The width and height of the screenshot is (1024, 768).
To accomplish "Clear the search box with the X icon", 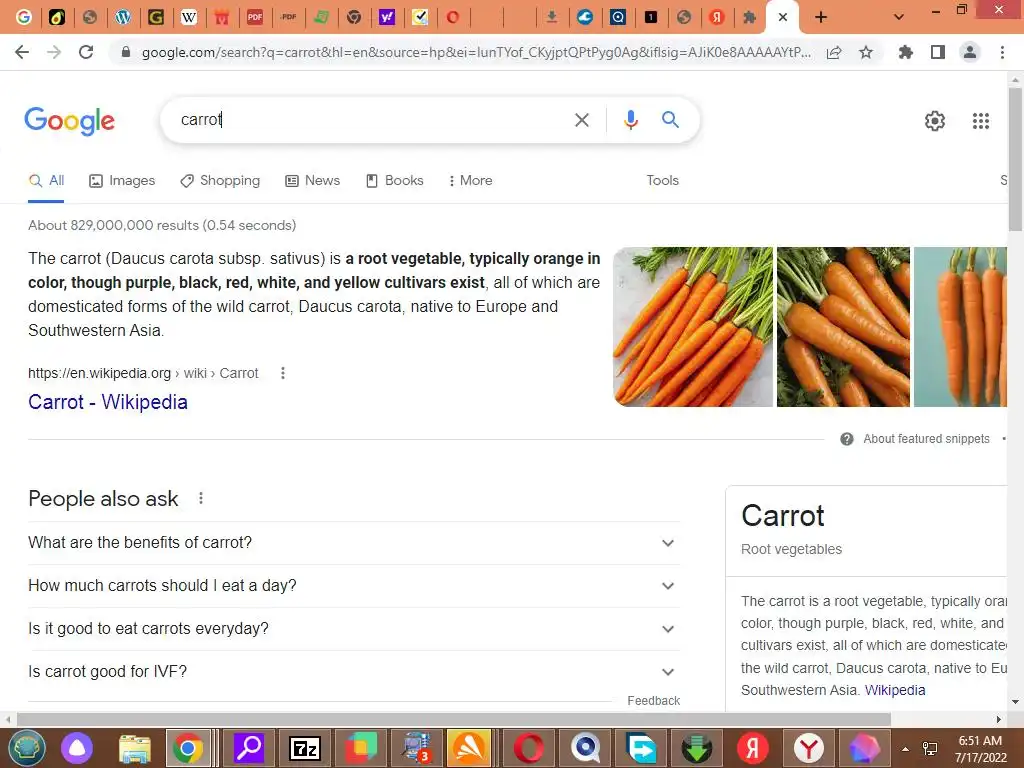I will (581, 120).
